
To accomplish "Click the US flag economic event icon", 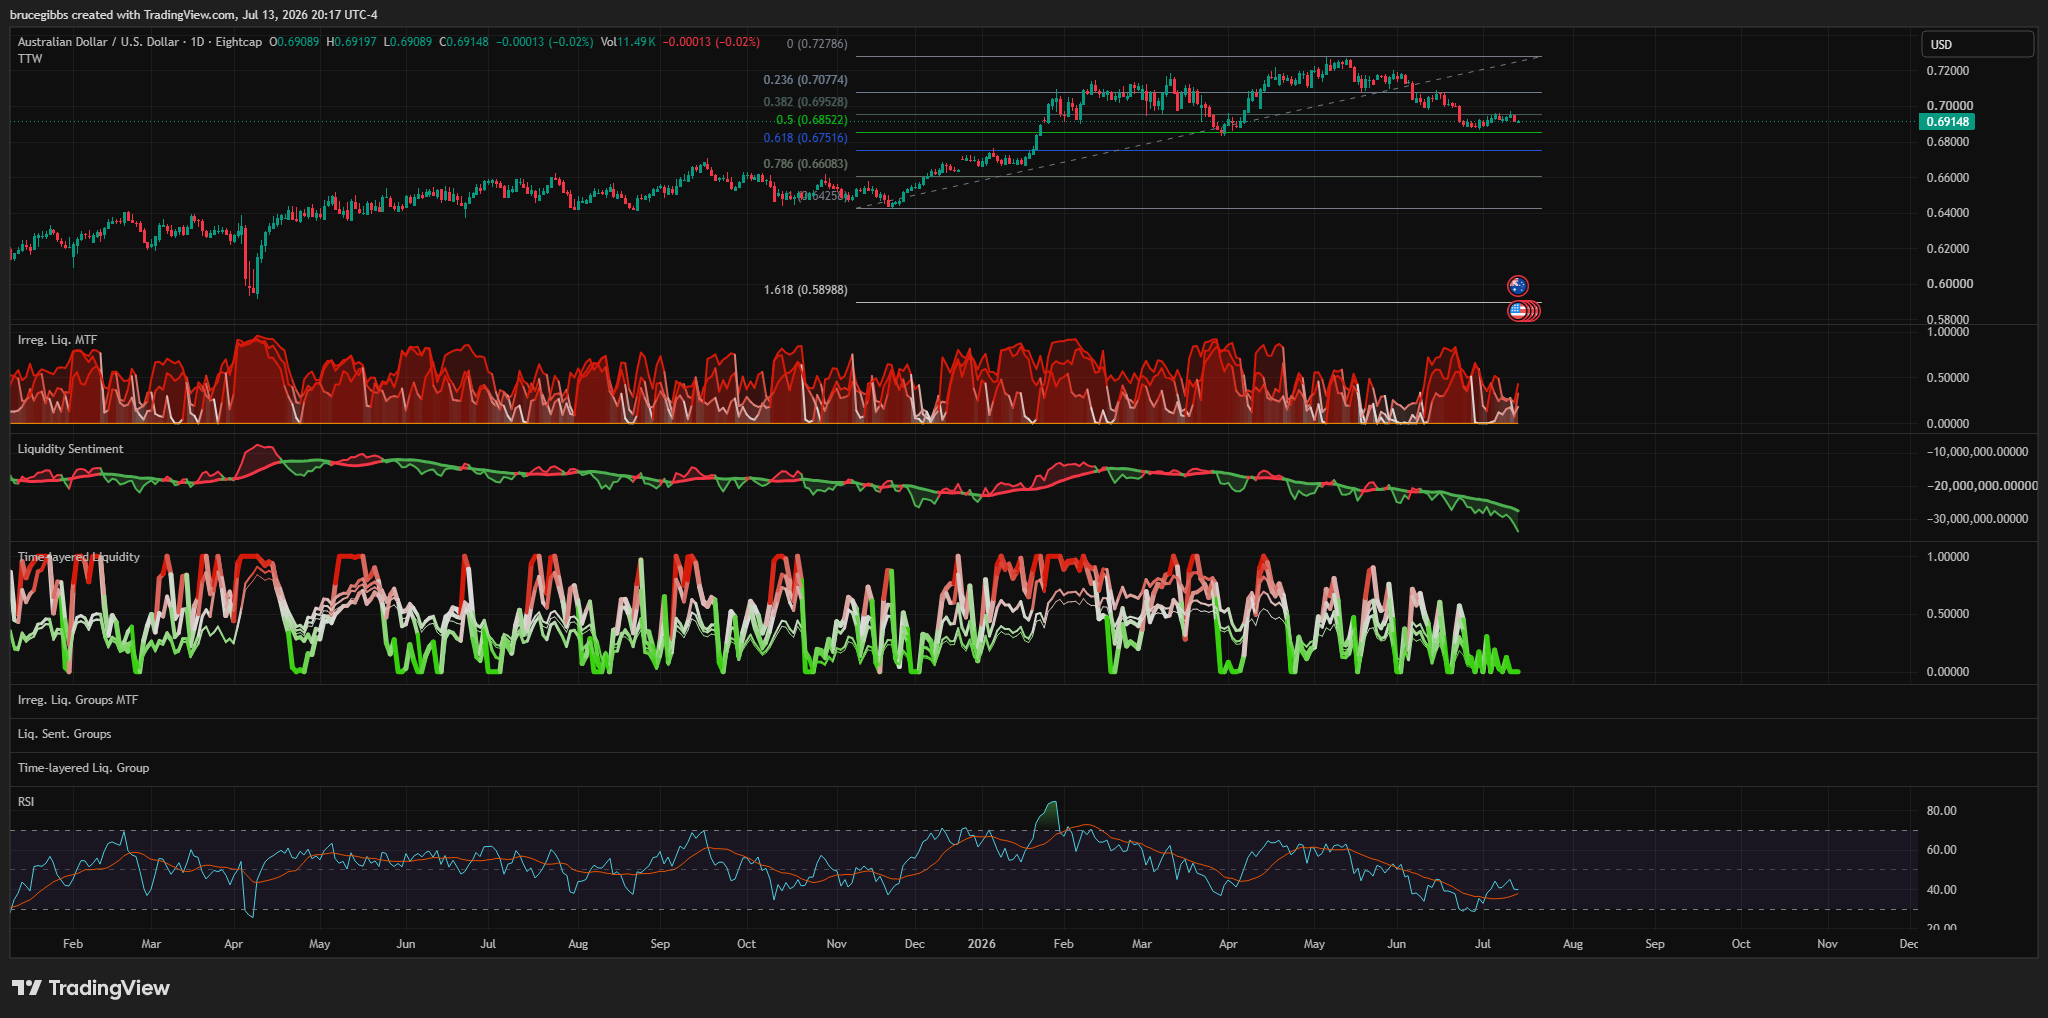I will point(1518,311).
